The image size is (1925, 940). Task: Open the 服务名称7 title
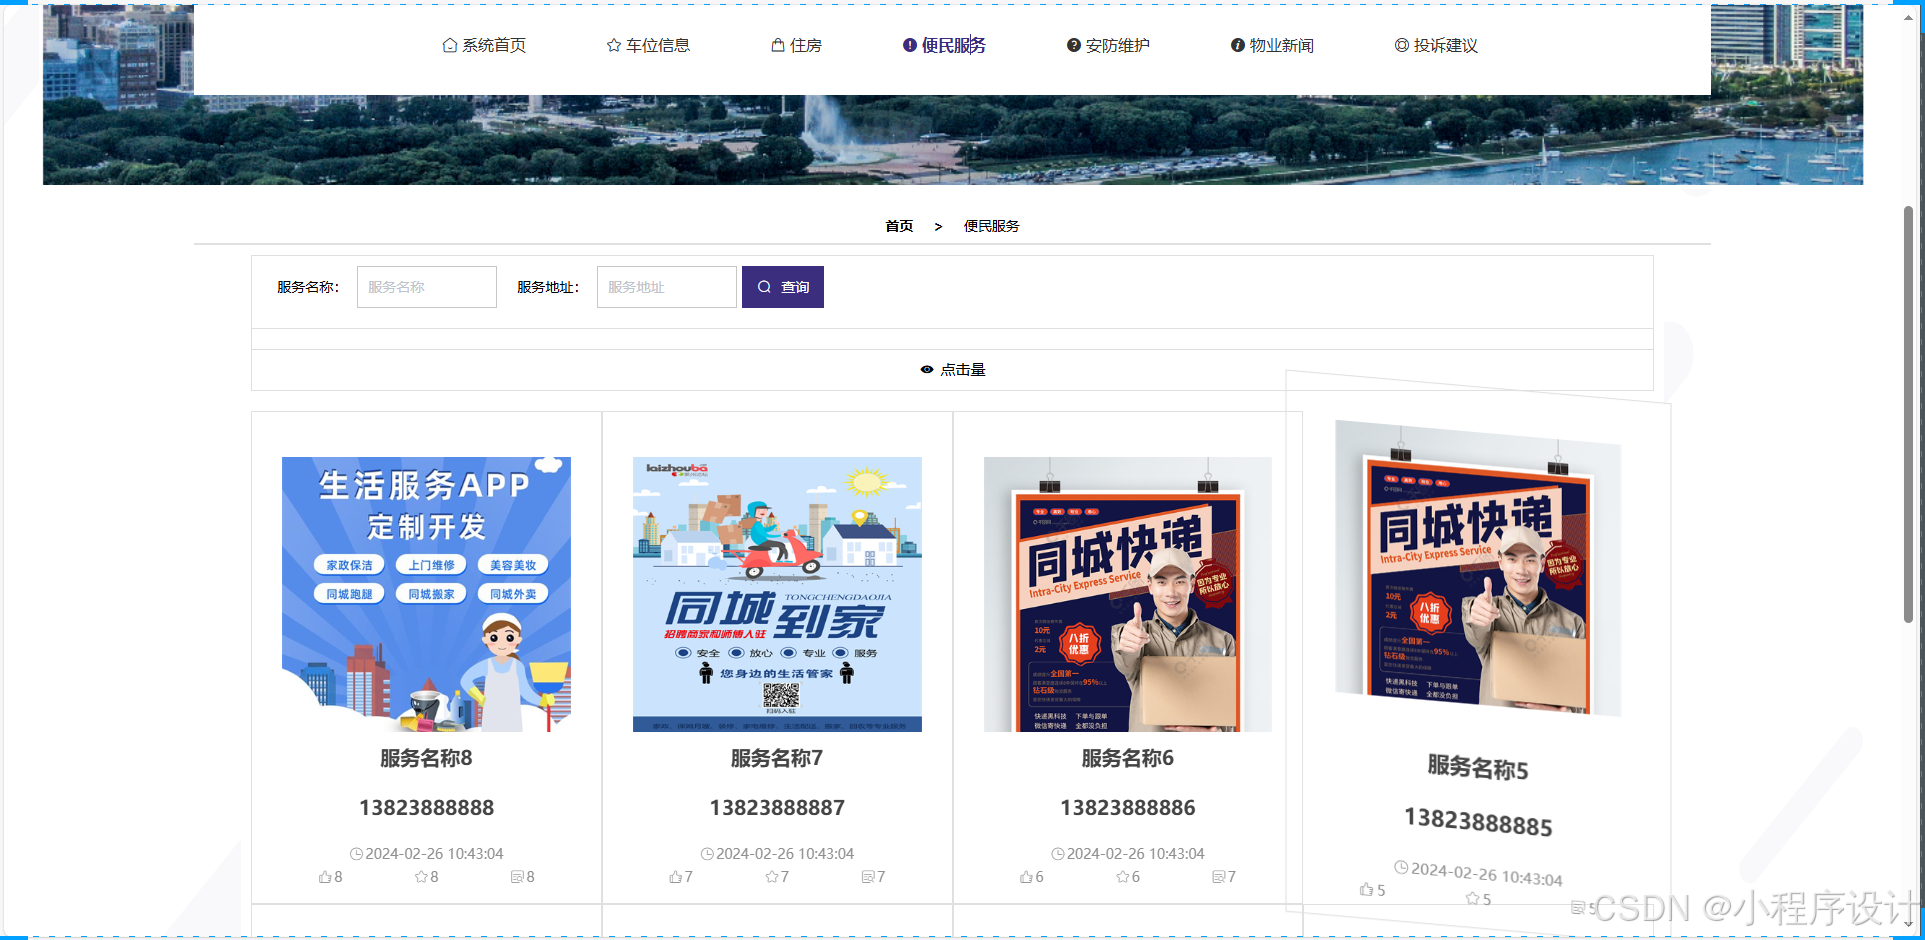click(777, 759)
